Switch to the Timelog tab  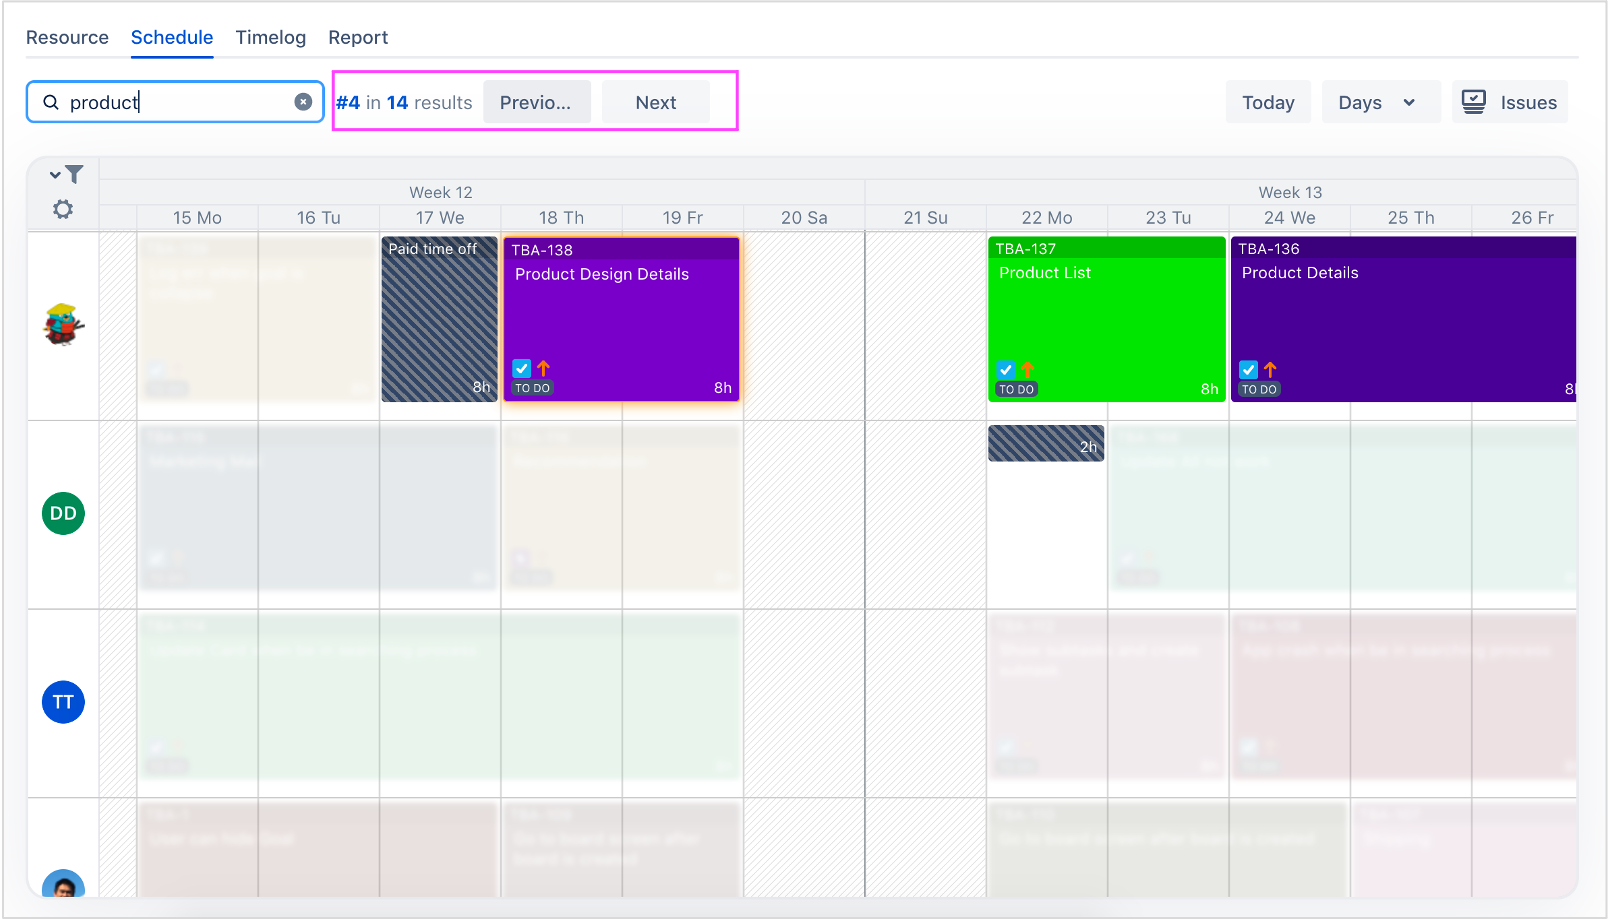[270, 37]
